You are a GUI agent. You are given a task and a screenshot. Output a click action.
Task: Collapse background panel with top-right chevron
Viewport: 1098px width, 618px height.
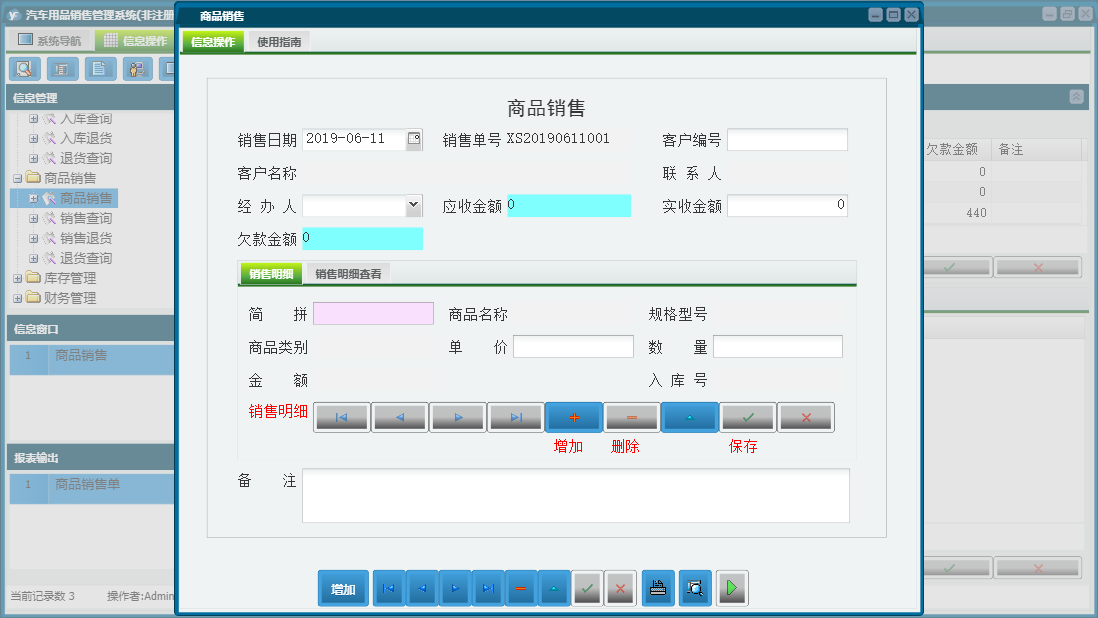1076,97
